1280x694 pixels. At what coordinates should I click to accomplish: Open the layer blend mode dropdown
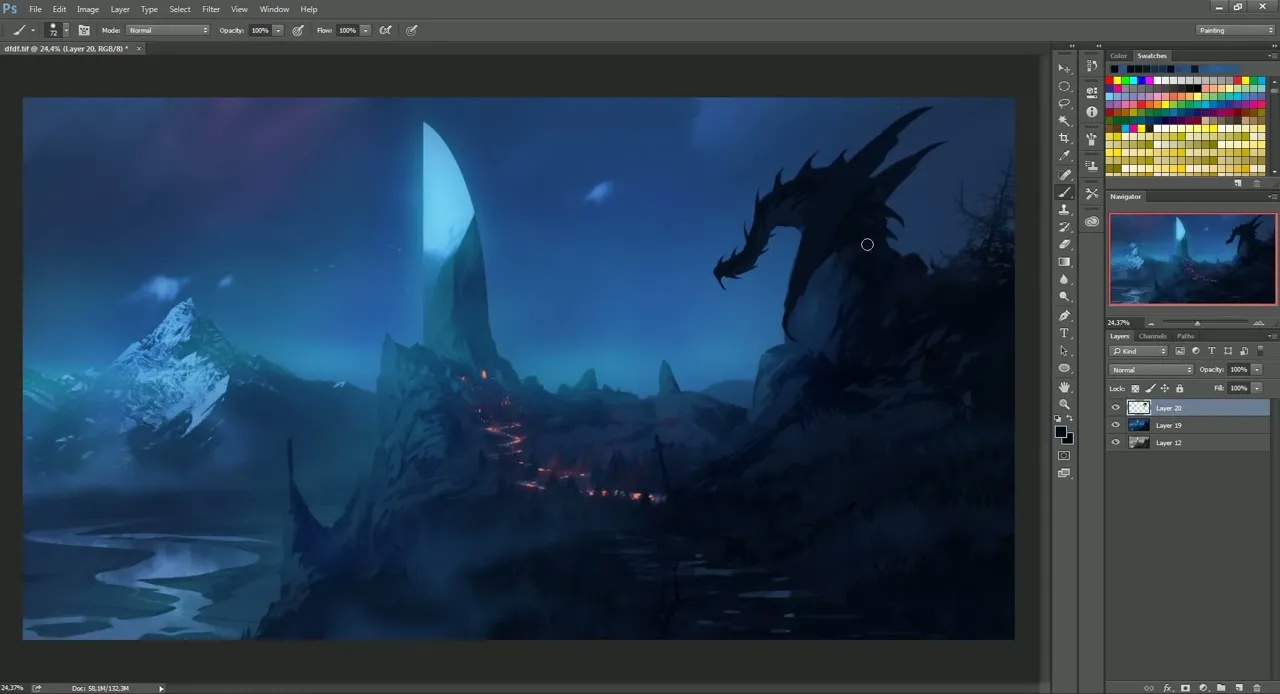point(1151,370)
